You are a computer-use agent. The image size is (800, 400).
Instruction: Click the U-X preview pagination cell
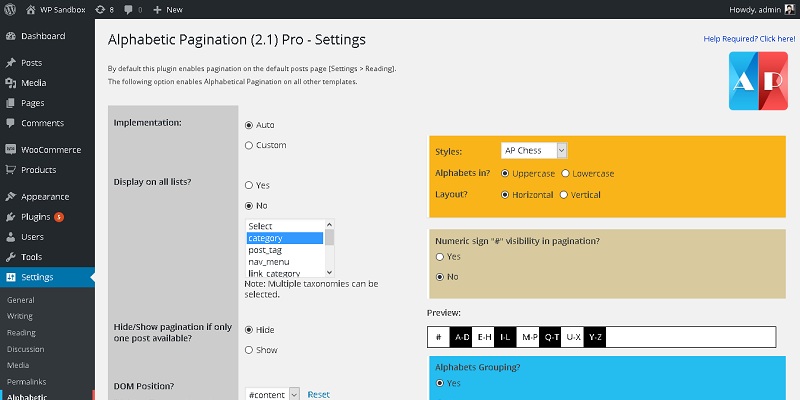[x=572, y=337]
